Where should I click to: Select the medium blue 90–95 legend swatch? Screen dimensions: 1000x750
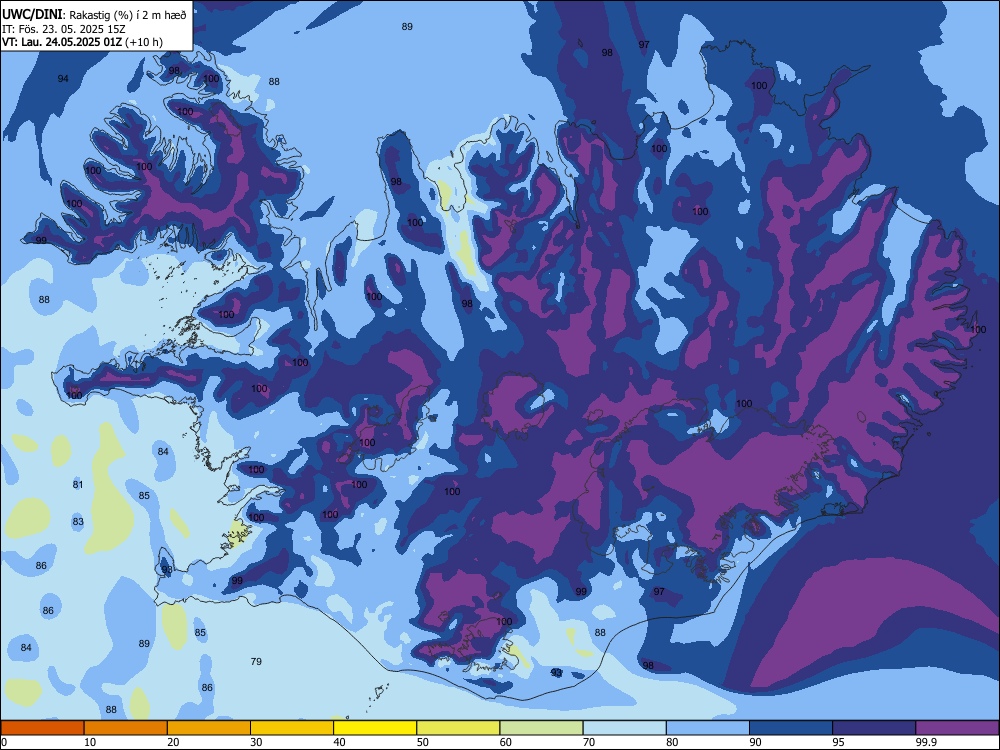(x=791, y=728)
